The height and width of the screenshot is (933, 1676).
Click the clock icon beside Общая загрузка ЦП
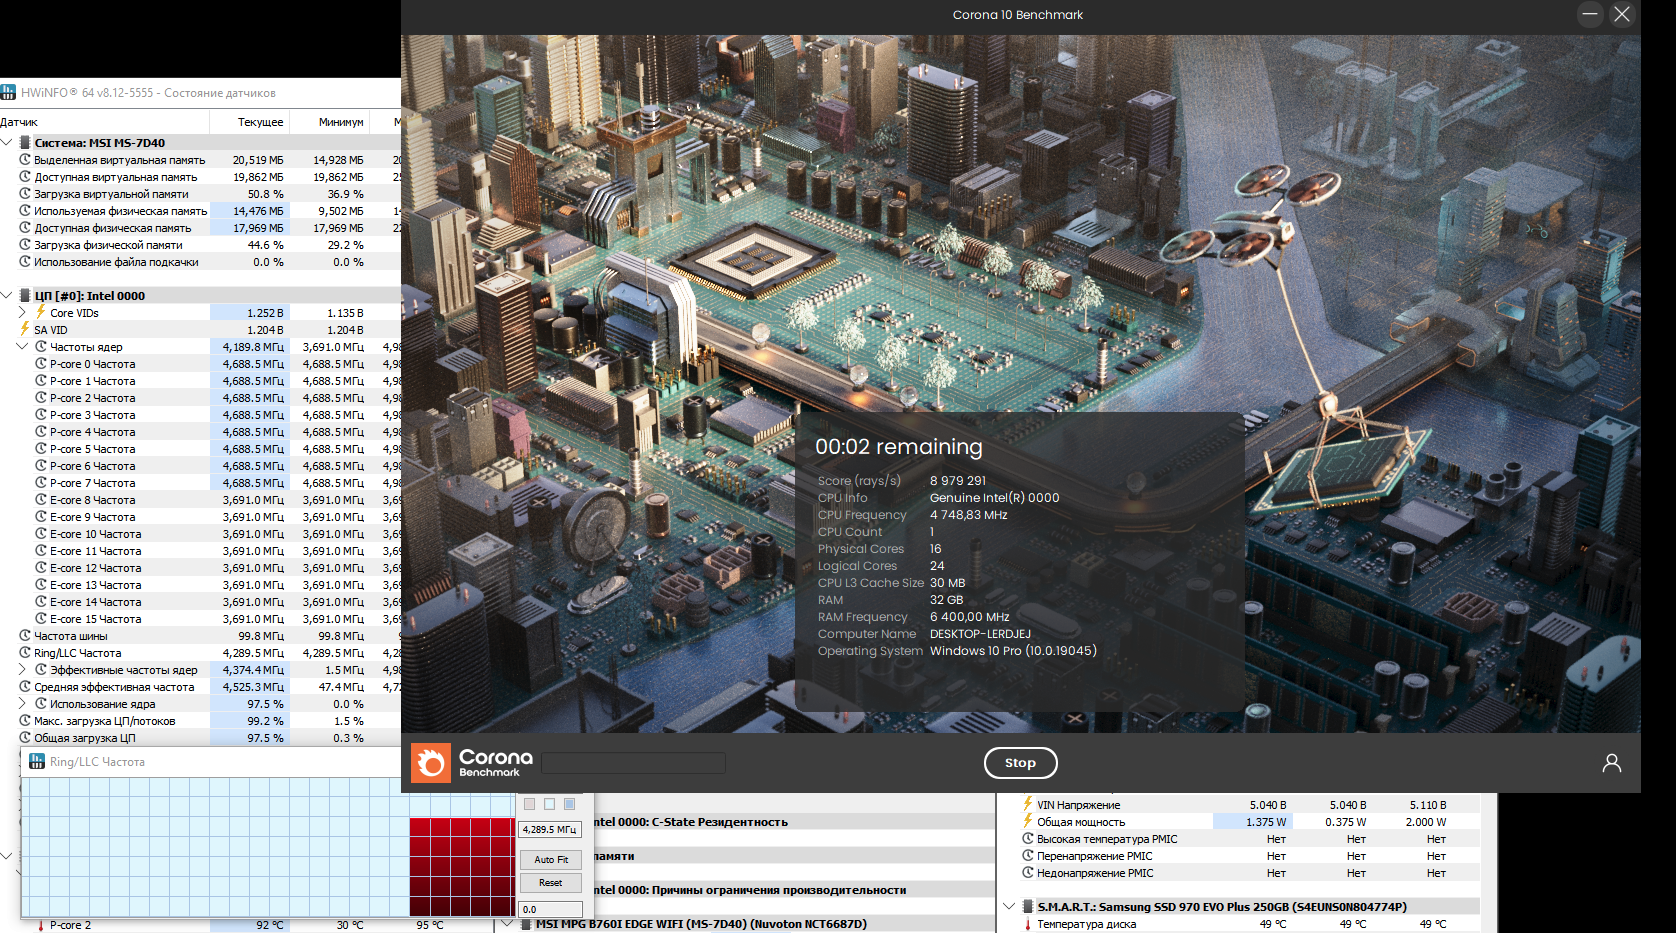click(x=25, y=737)
